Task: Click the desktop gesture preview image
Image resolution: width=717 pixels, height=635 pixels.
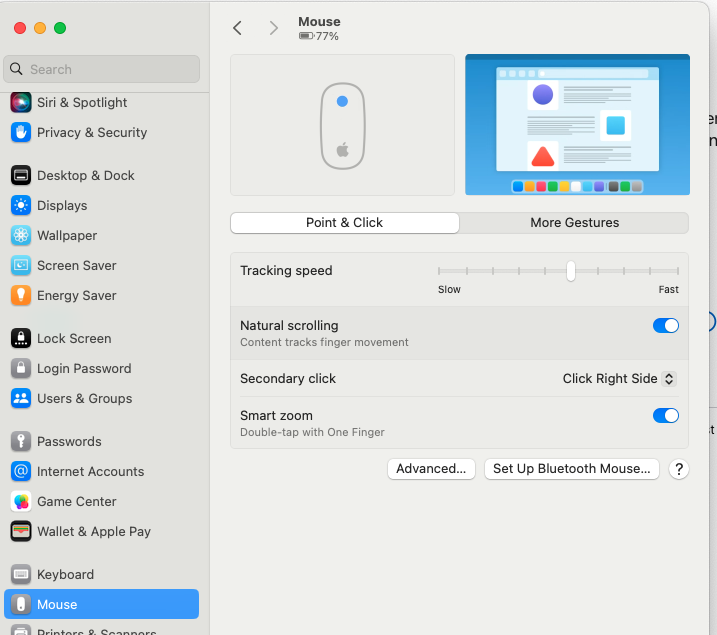Action: click(x=577, y=125)
